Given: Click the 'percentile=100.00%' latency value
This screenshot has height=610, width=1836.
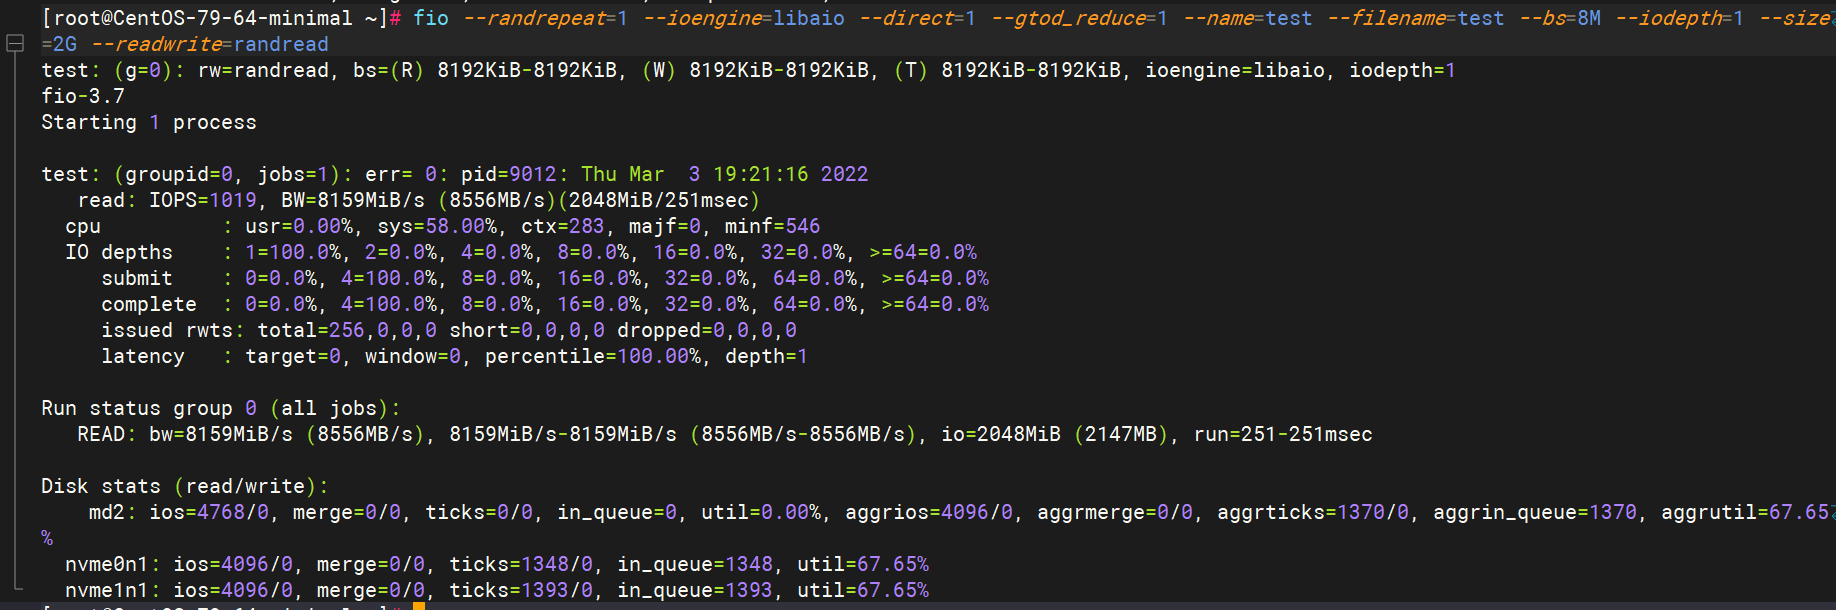Looking at the screenshot, I should pyautogui.click(x=593, y=356).
